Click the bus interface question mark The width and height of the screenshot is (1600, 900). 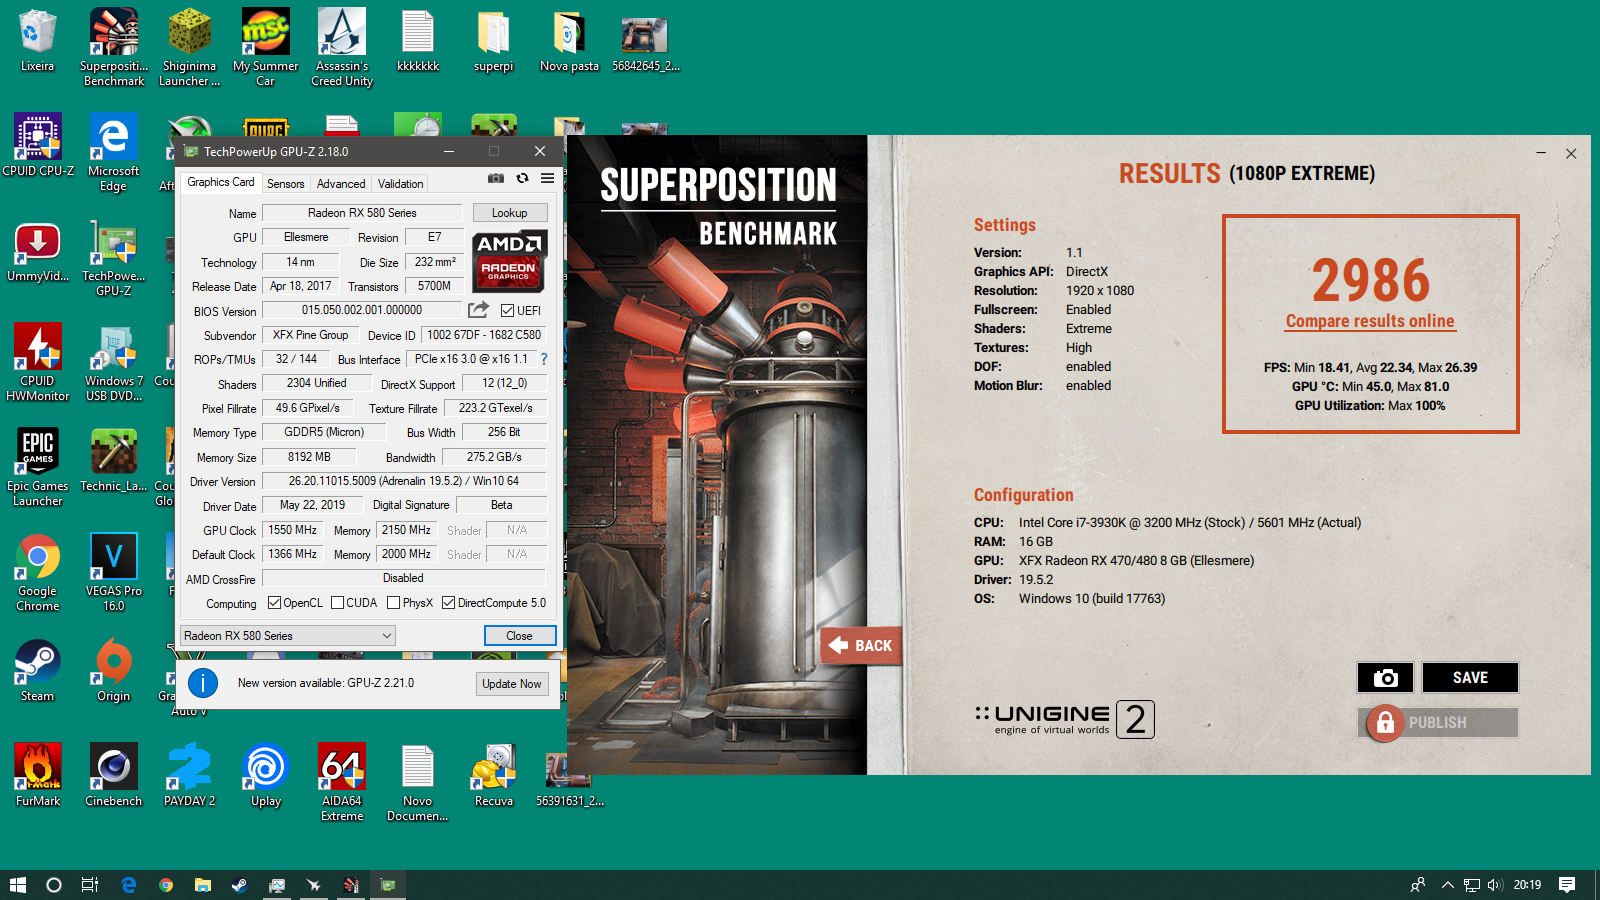pyautogui.click(x=544, y=359)
